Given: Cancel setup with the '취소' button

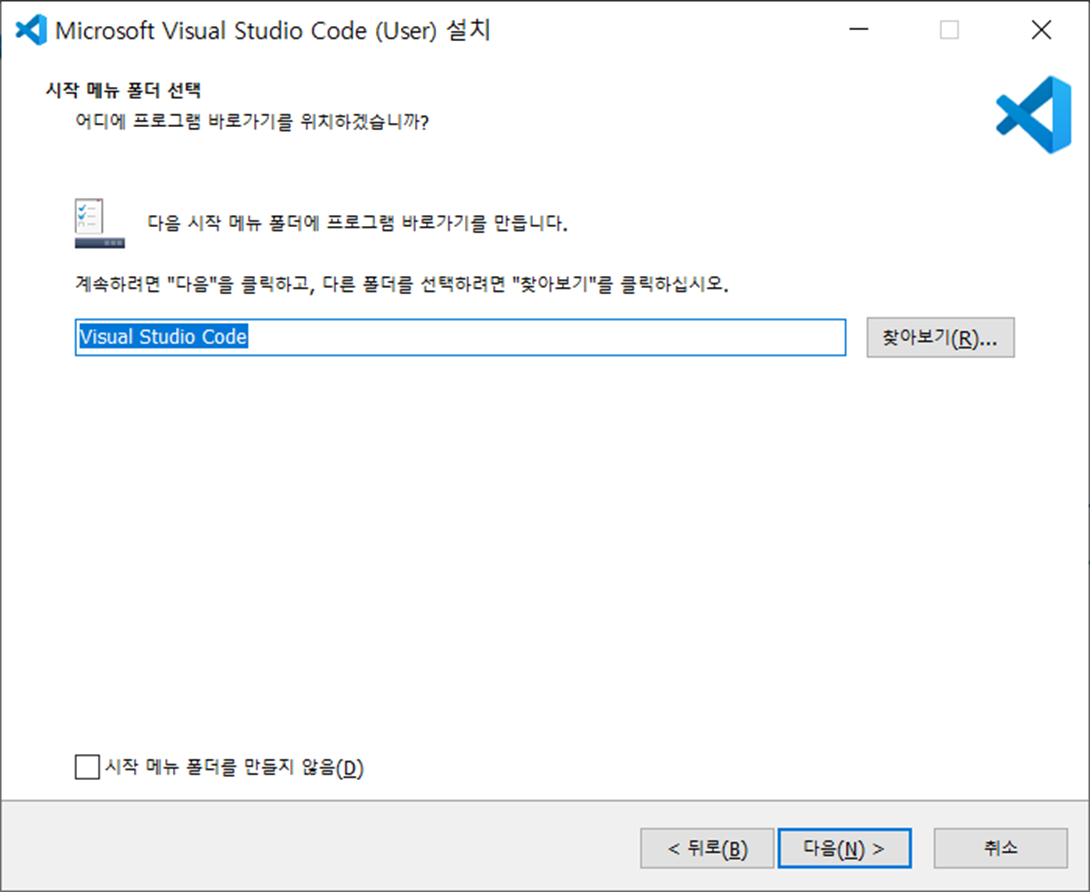Looking at the screenshot, I should (x=1000, y=848).
